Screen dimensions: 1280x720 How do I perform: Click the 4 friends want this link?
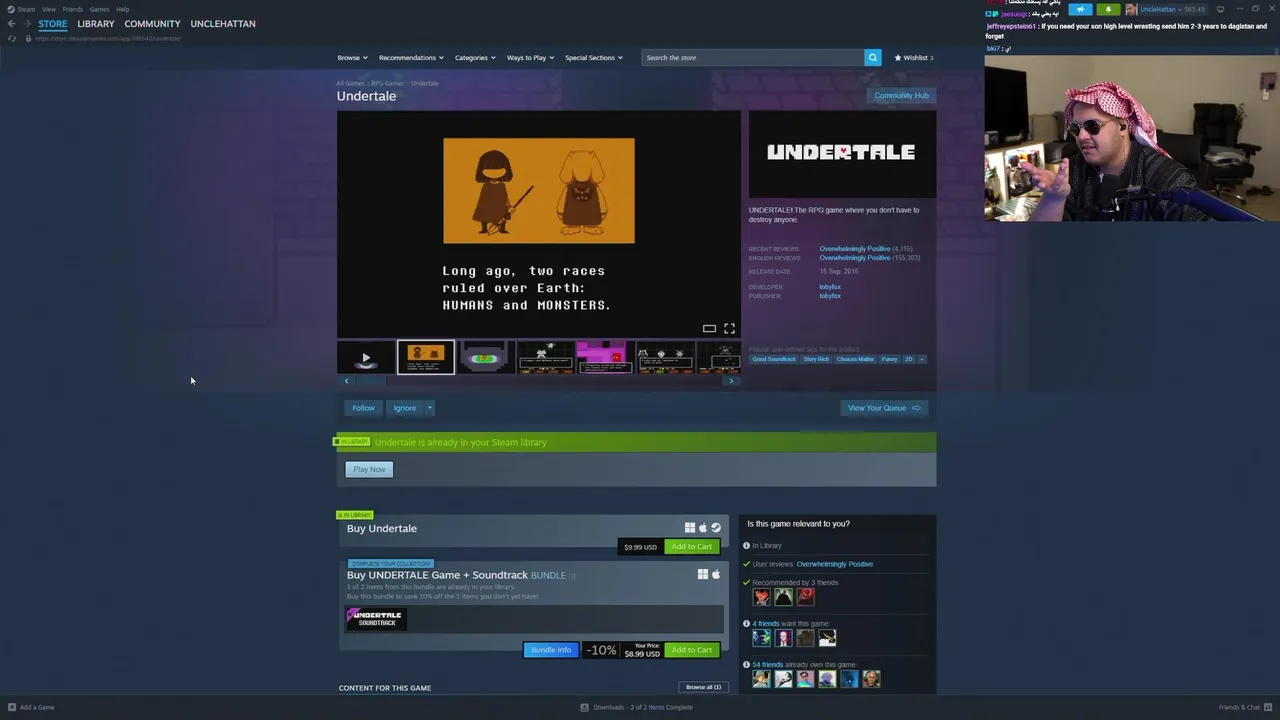tap(766, 624)
